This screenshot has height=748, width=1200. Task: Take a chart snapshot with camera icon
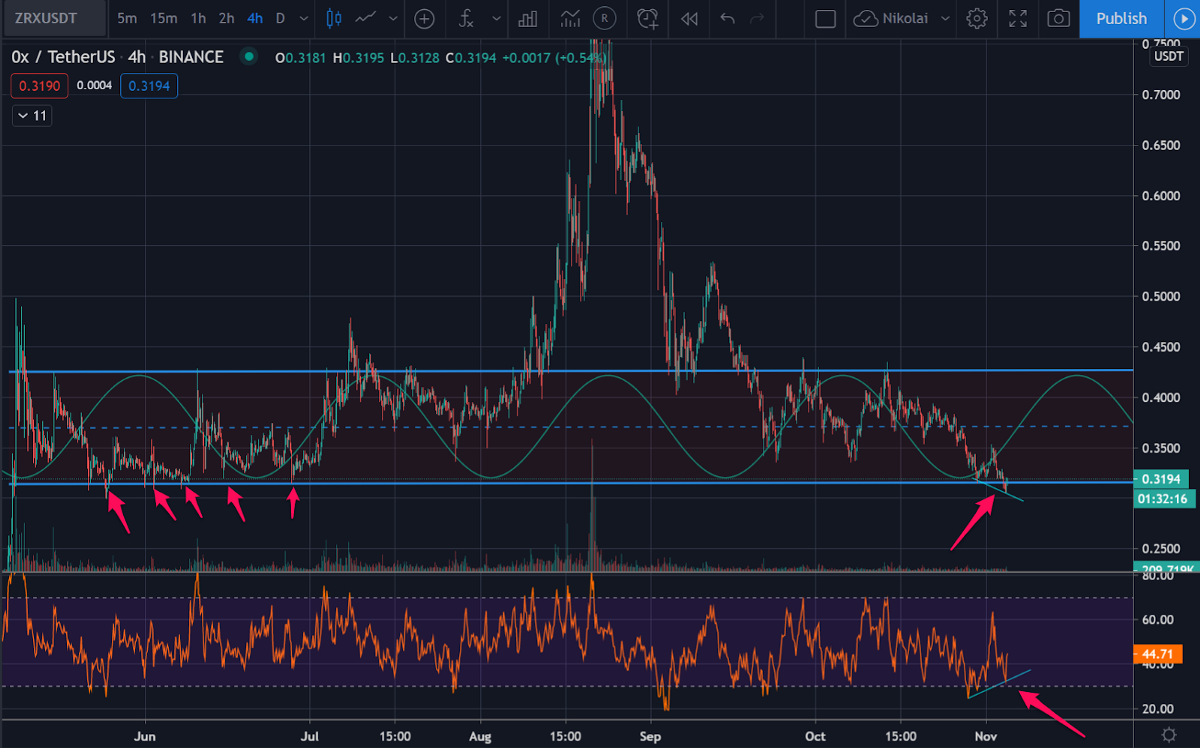1058,18
